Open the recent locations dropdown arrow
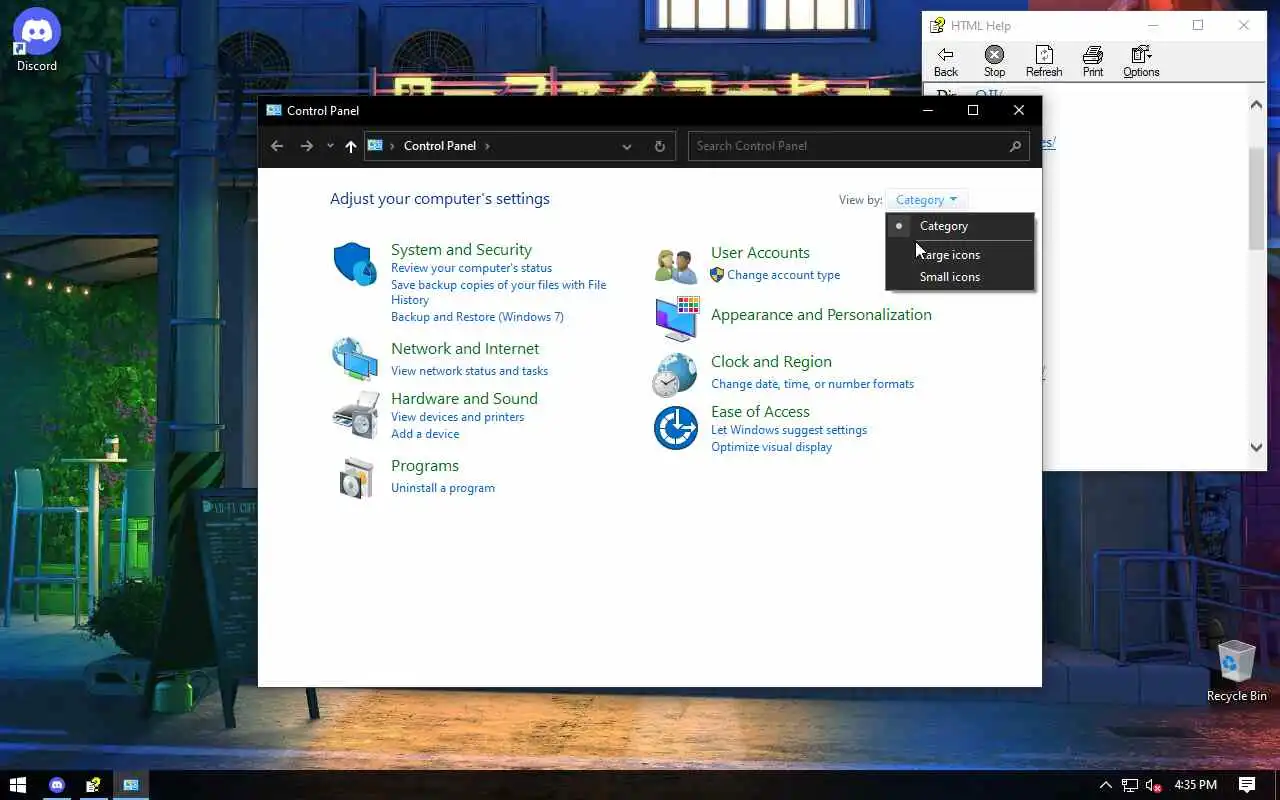The height and width of the screenshot is (800, 1280). pos(330,146)
